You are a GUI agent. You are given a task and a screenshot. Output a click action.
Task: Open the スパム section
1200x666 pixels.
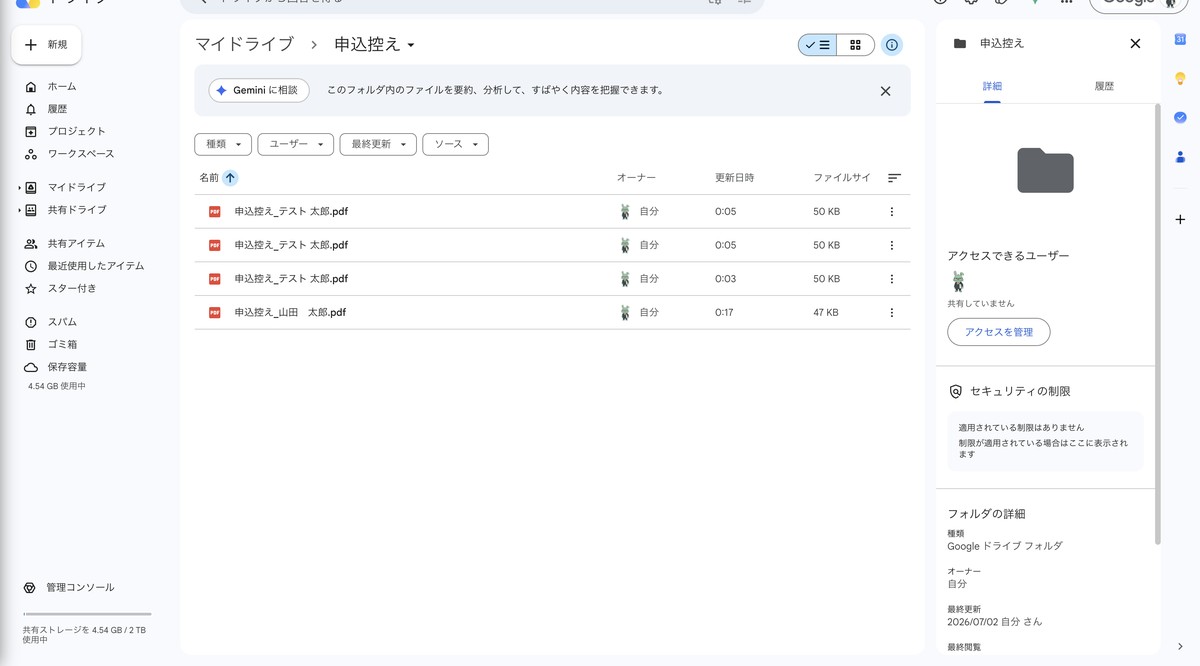62,322
